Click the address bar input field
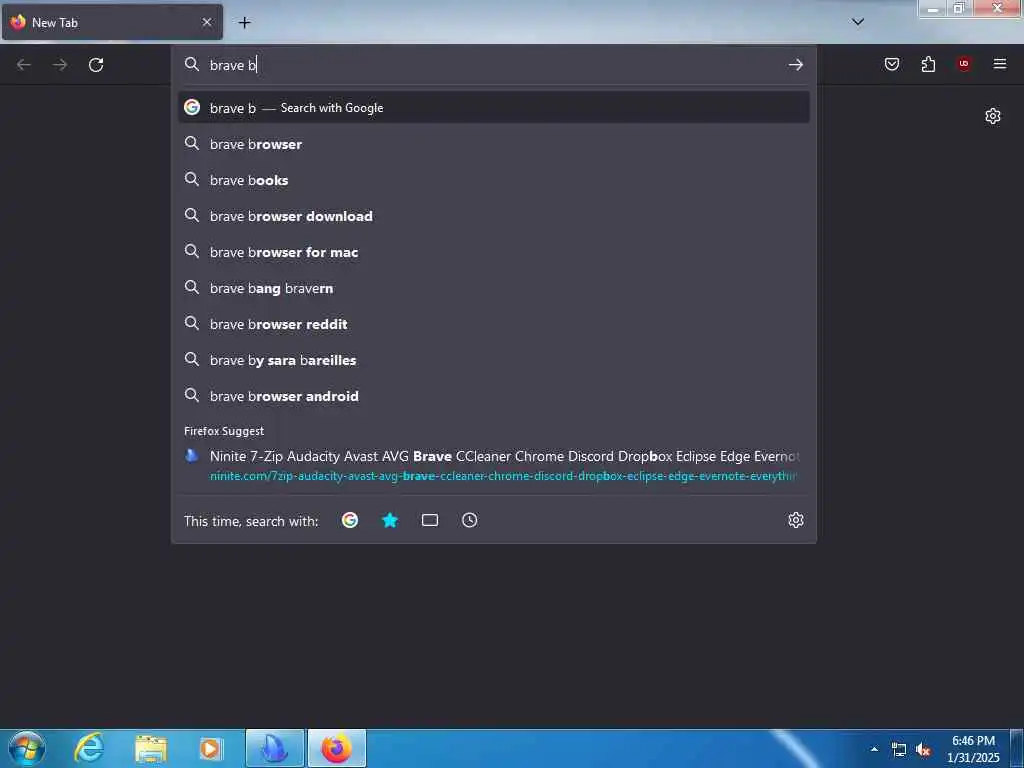This screenshot has width=1024, height=768. point(493,65)
